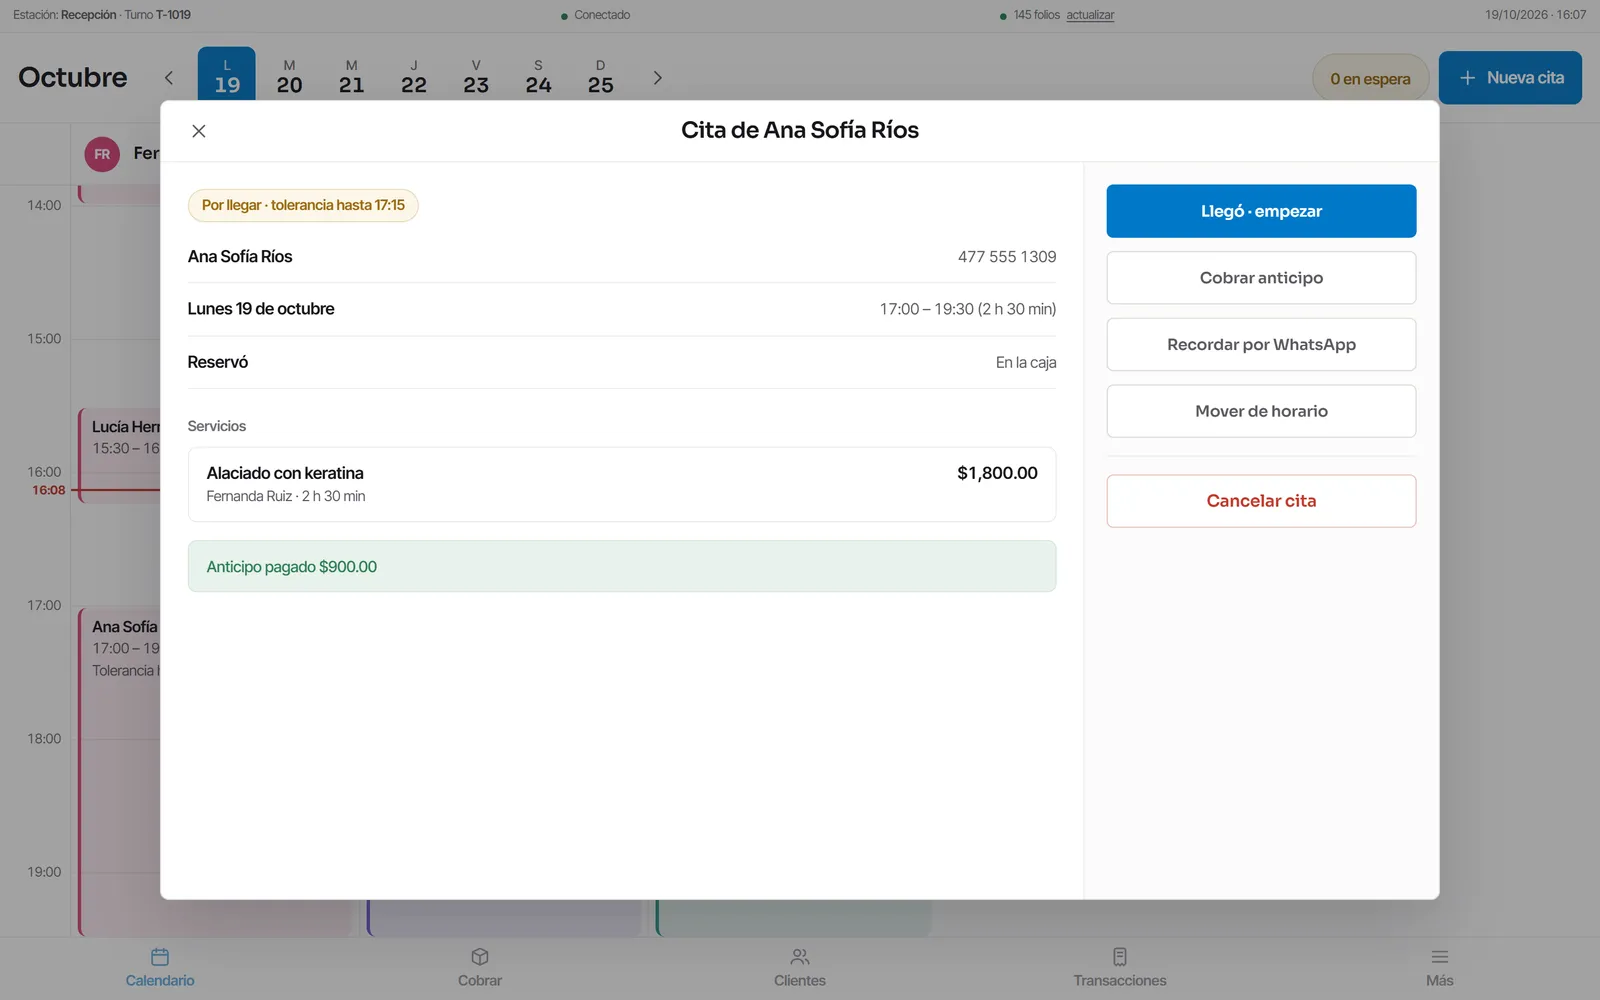1600x1000 pixels.
Task: Click the Lunes 19 de octubre row label
Action: point(261,309)
